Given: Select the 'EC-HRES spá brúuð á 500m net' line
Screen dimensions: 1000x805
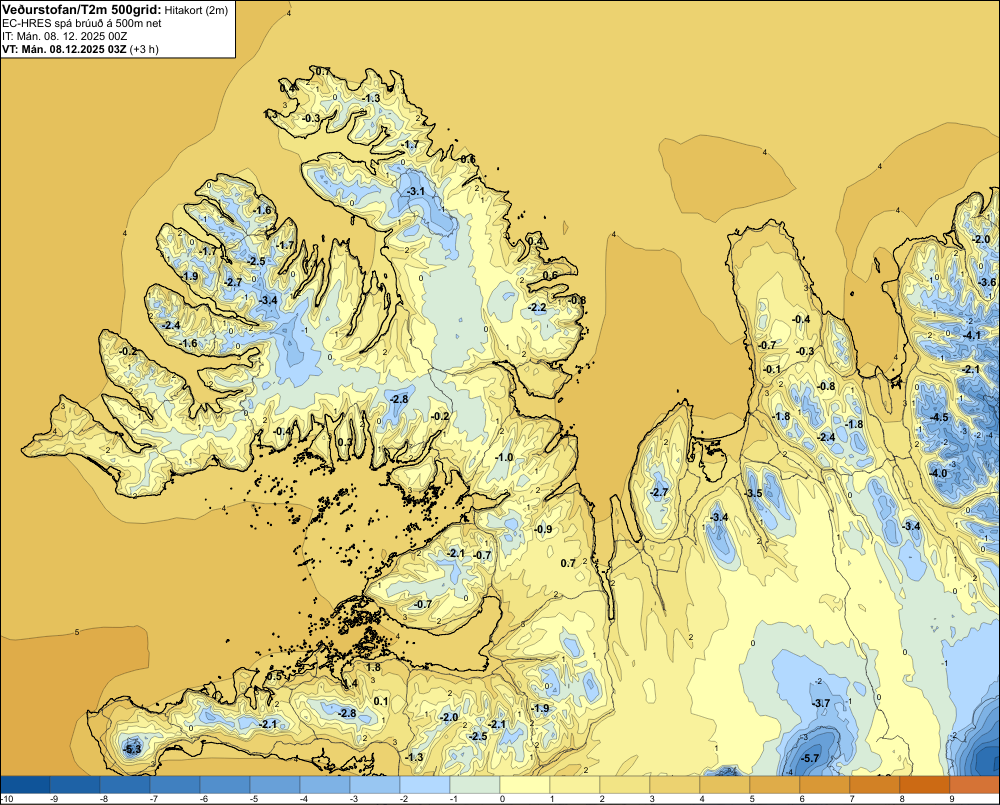Looking at the screenshot, I should (x=82, y=23).
